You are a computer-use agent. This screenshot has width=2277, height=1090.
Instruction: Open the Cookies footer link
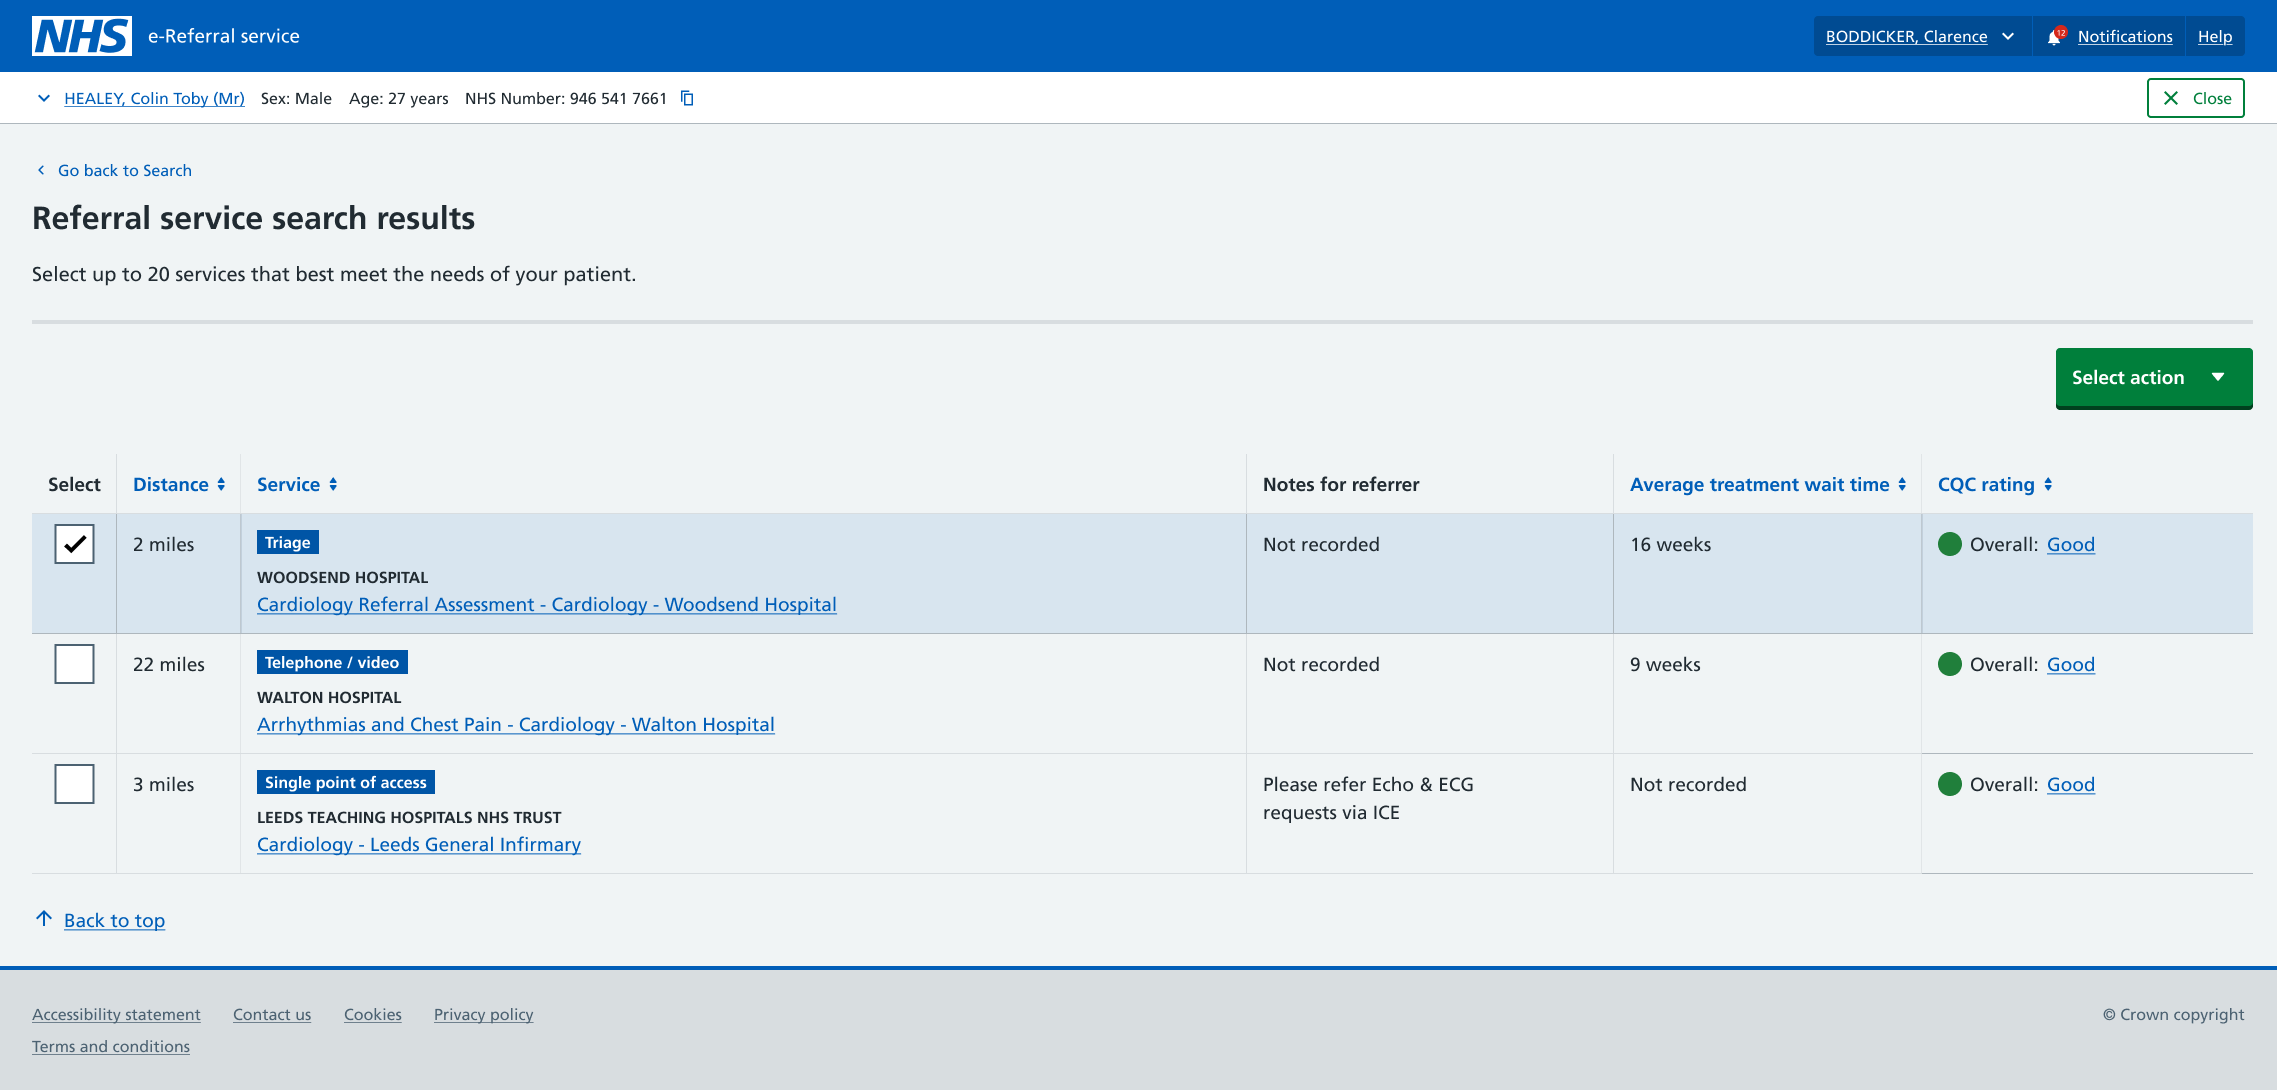[373, 1014]
